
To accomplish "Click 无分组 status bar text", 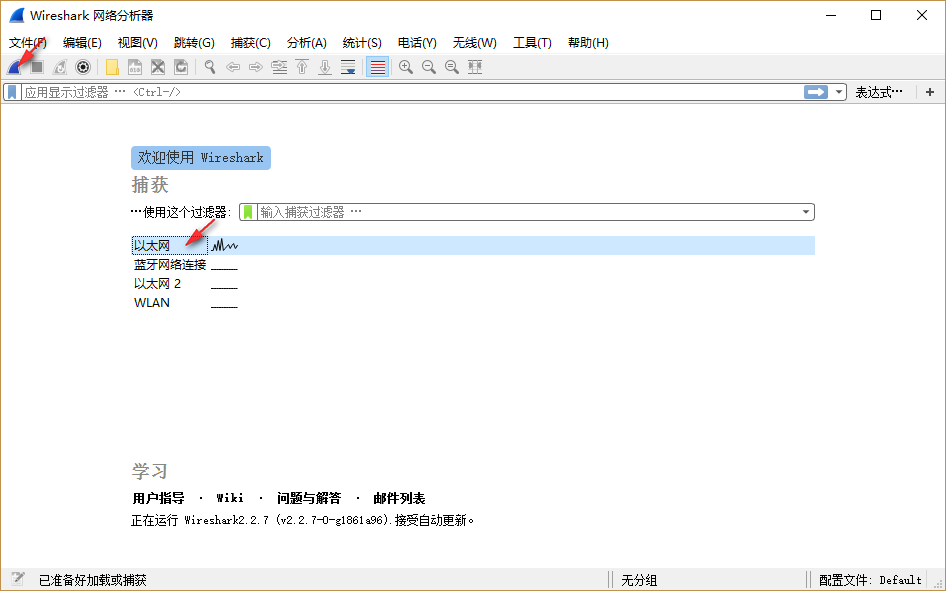I will [639, 580].
